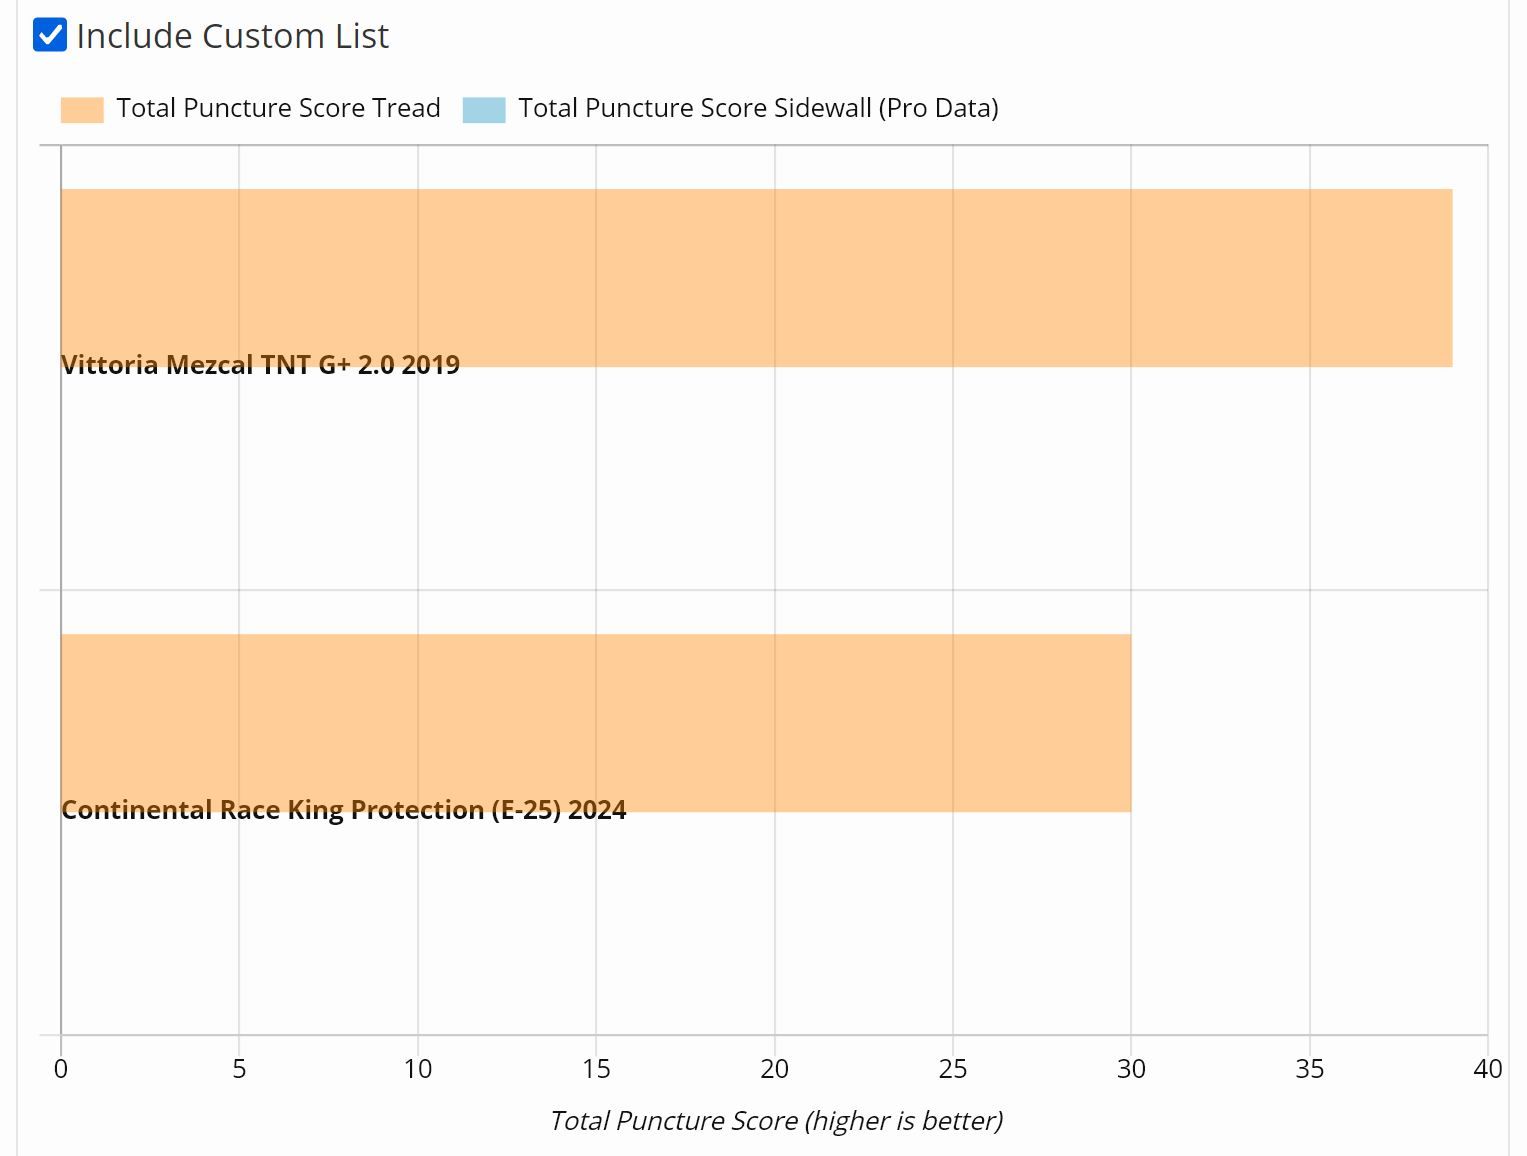Image resolution: width=1527 pixels, height=1156 pixels.
Task: Click 'Continental Race King Protection (E-25) 2024' label
Action: tap(344, 810)
